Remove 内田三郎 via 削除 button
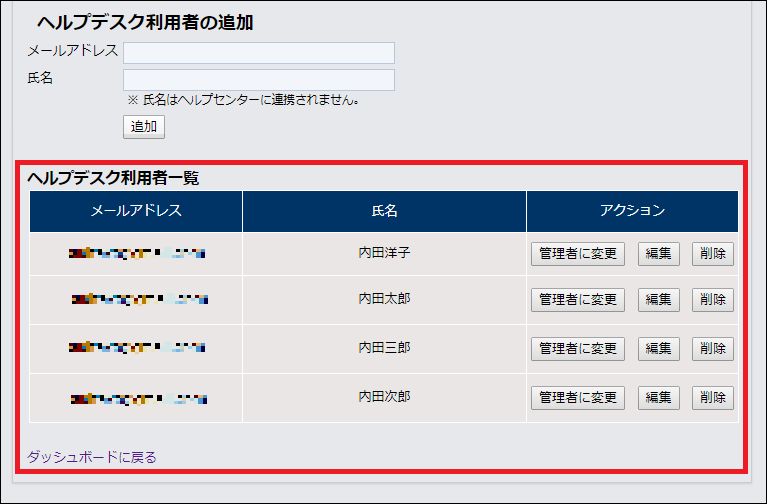The image size is (767, 504). [713, 349]
